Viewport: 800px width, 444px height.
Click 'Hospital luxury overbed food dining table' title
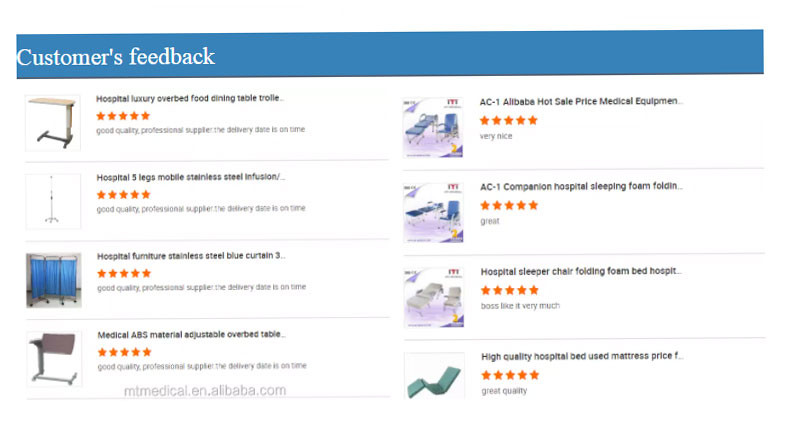click(190, 98)
